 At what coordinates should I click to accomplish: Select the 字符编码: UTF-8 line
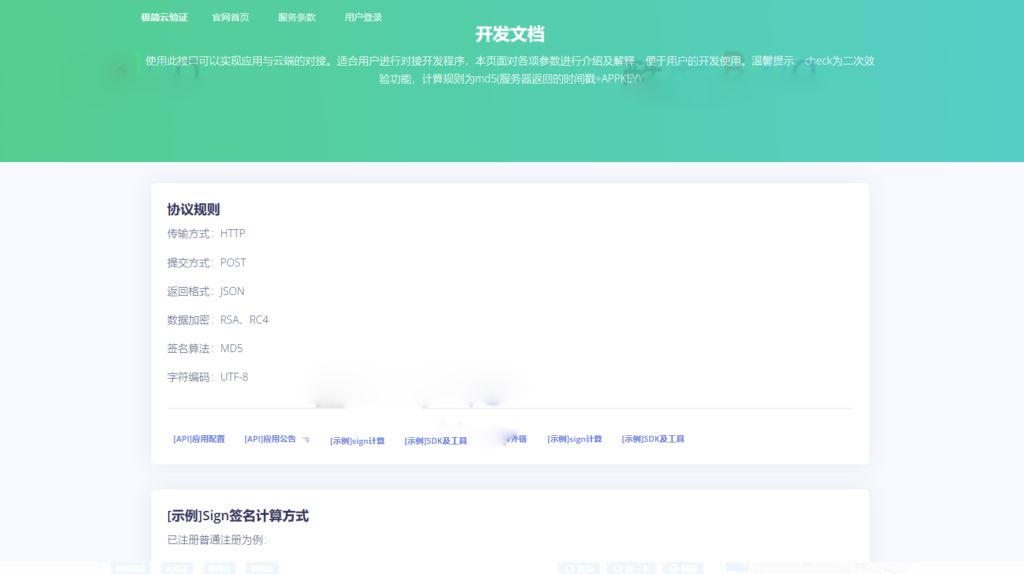pyautogui.click(x=208, y=377)
